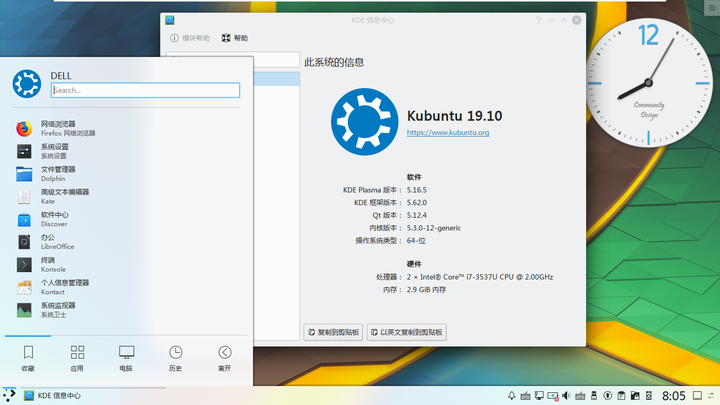This screenshot has height=405, width=720.
Task: Open LibreOffice from the favorites list
Action: point(126,242)
